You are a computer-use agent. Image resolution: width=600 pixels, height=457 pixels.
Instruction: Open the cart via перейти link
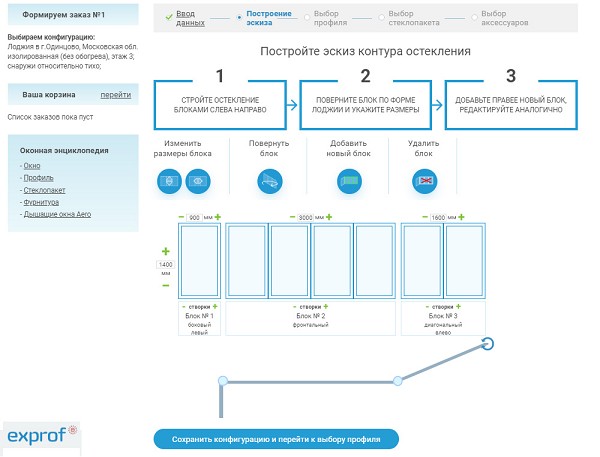point(115,95)
